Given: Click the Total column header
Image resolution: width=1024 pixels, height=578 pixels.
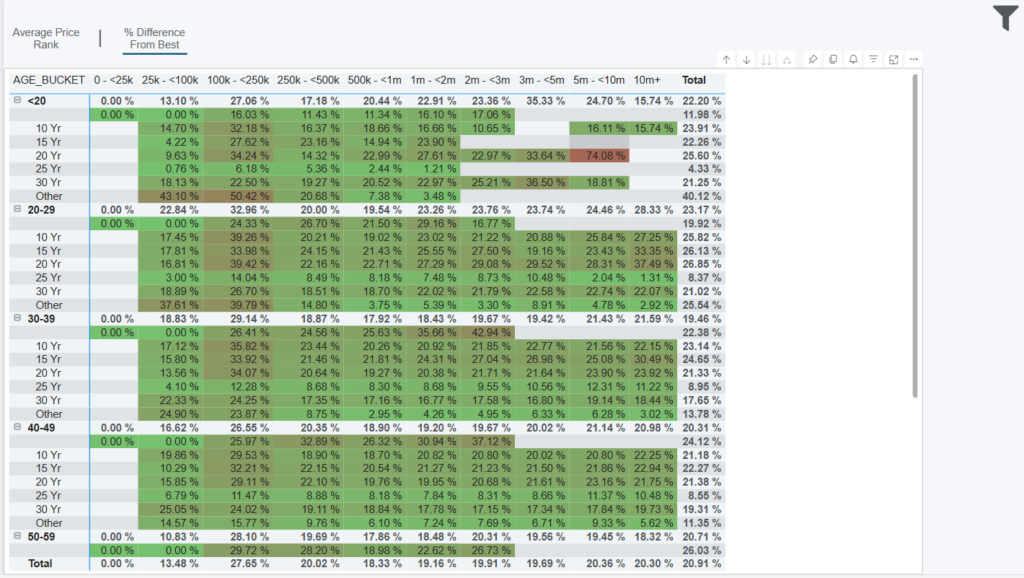Looking at the screenshot, I should pyautogui.click(x=693, y=80).
